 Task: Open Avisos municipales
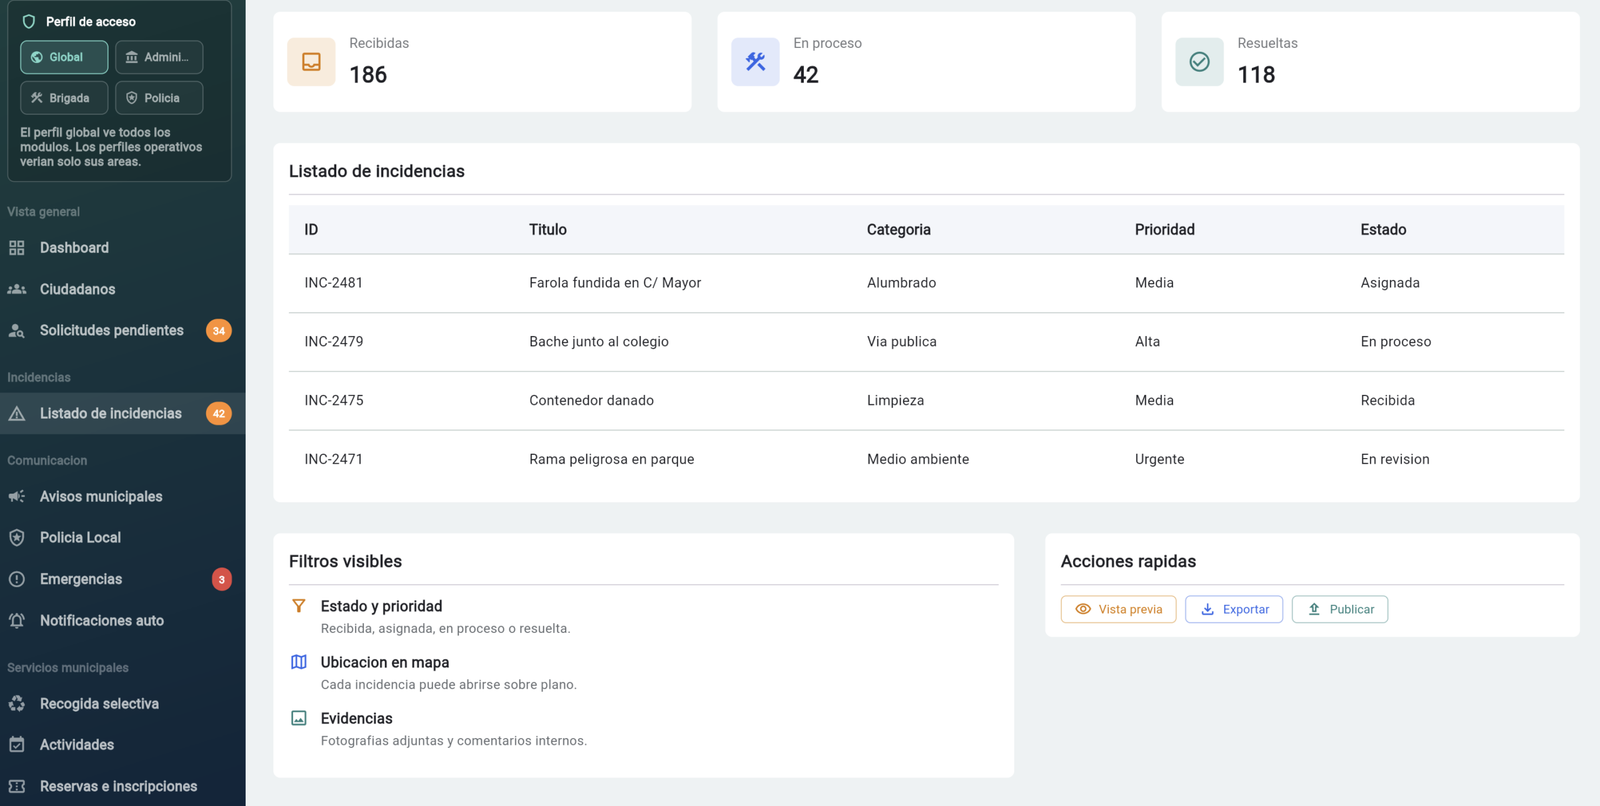tap(122, 496)
